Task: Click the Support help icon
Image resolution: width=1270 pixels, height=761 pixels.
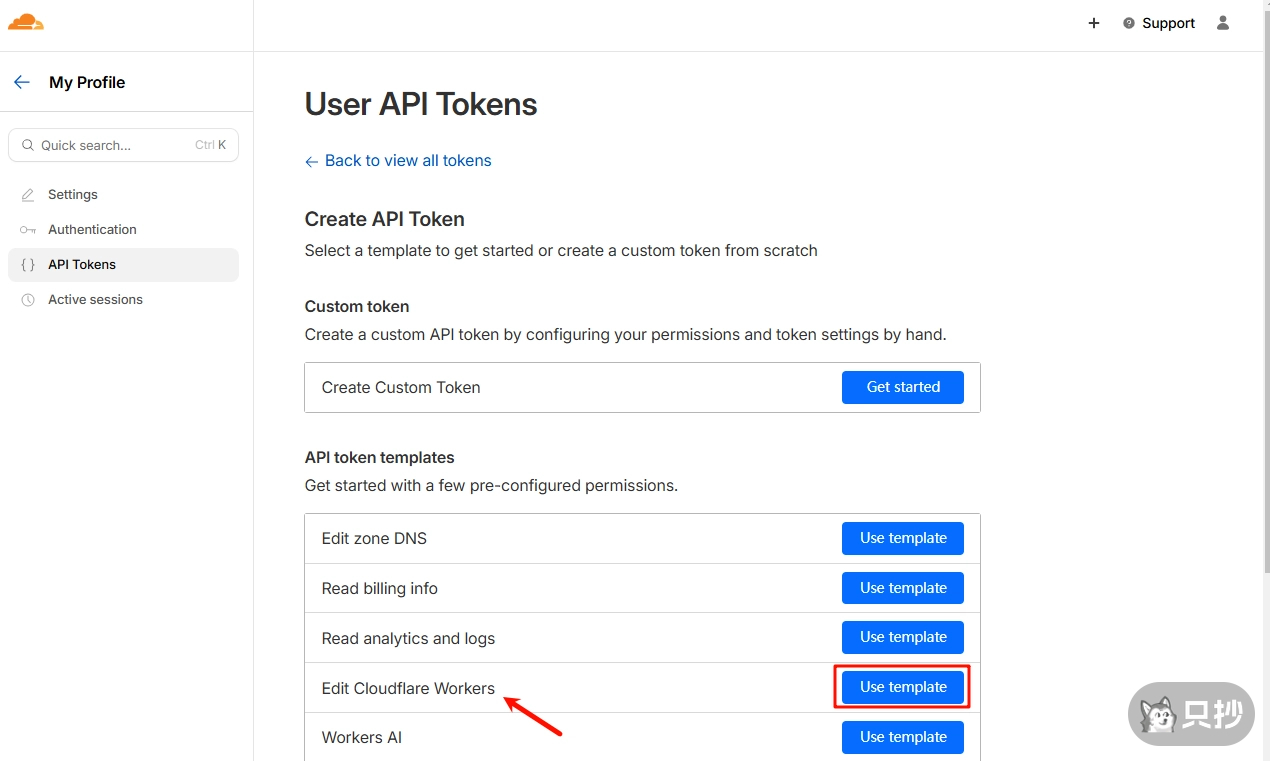Action: coord(1129,23)
